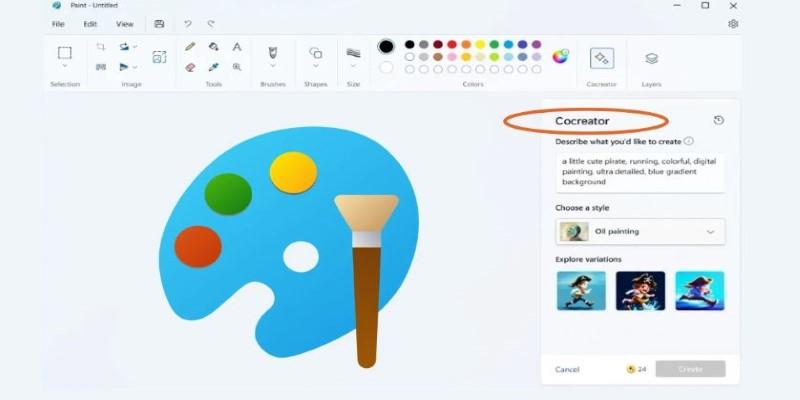This screenshot has width=800, height=400.
Task: Select the Magnifier zoom tool
Action: (x=237, y=67)
